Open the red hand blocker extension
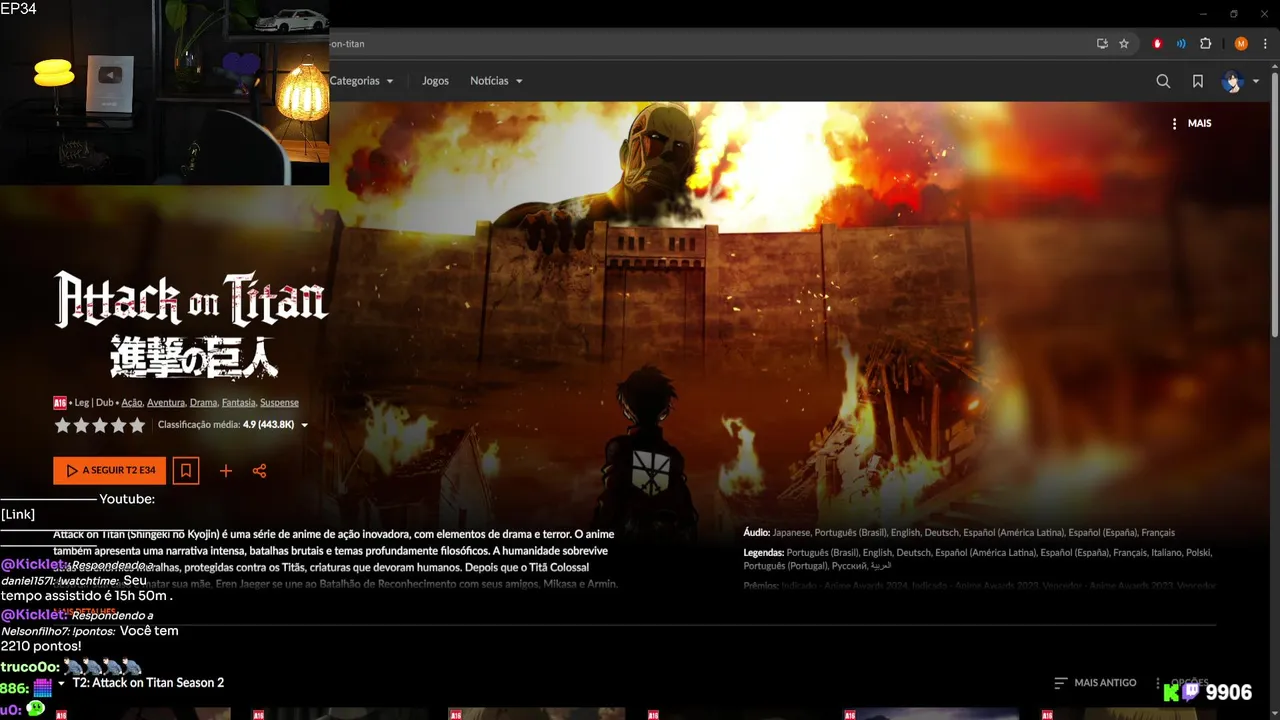This screenshot has height=720, width=1280. tap(1158, 44)
